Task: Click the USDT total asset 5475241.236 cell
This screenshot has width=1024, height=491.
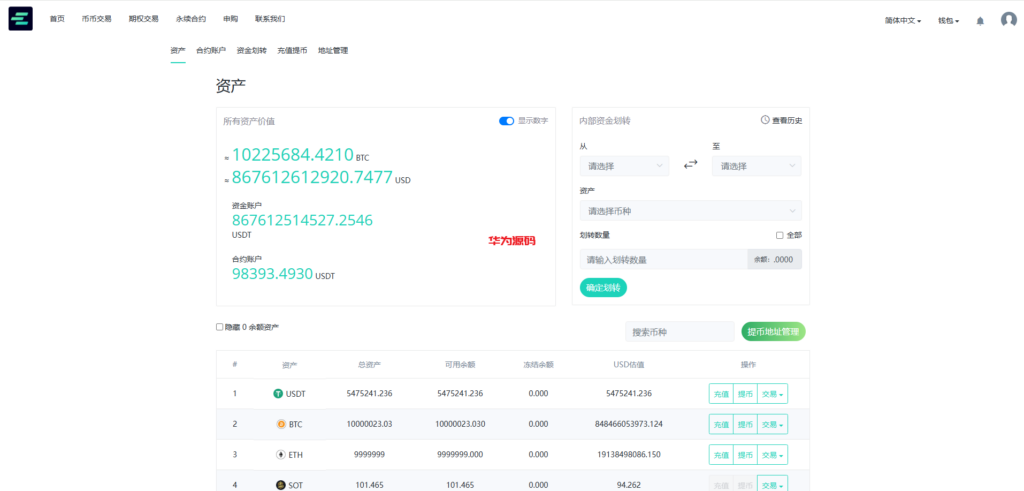Action: [369, 394]
